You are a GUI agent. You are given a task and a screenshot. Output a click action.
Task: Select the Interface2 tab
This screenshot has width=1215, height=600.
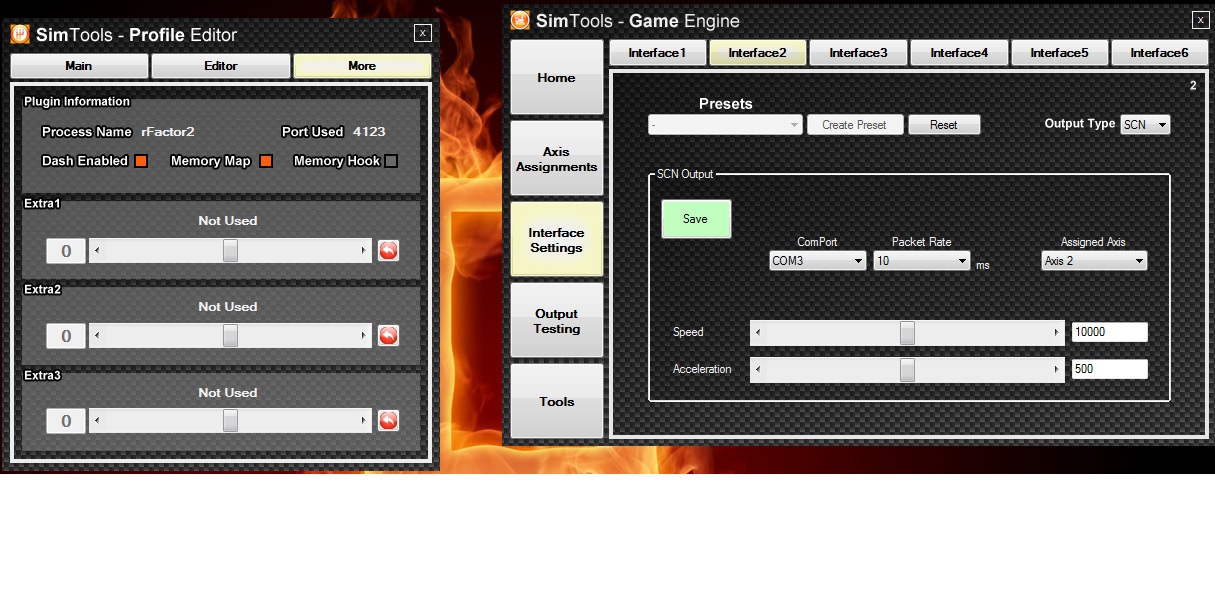[758, 53]
